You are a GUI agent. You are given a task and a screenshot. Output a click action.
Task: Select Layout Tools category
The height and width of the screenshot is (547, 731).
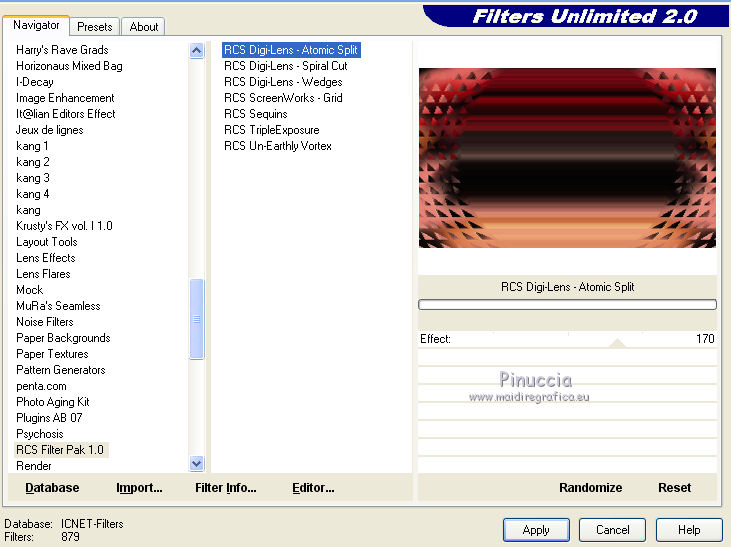click(46, 242)
